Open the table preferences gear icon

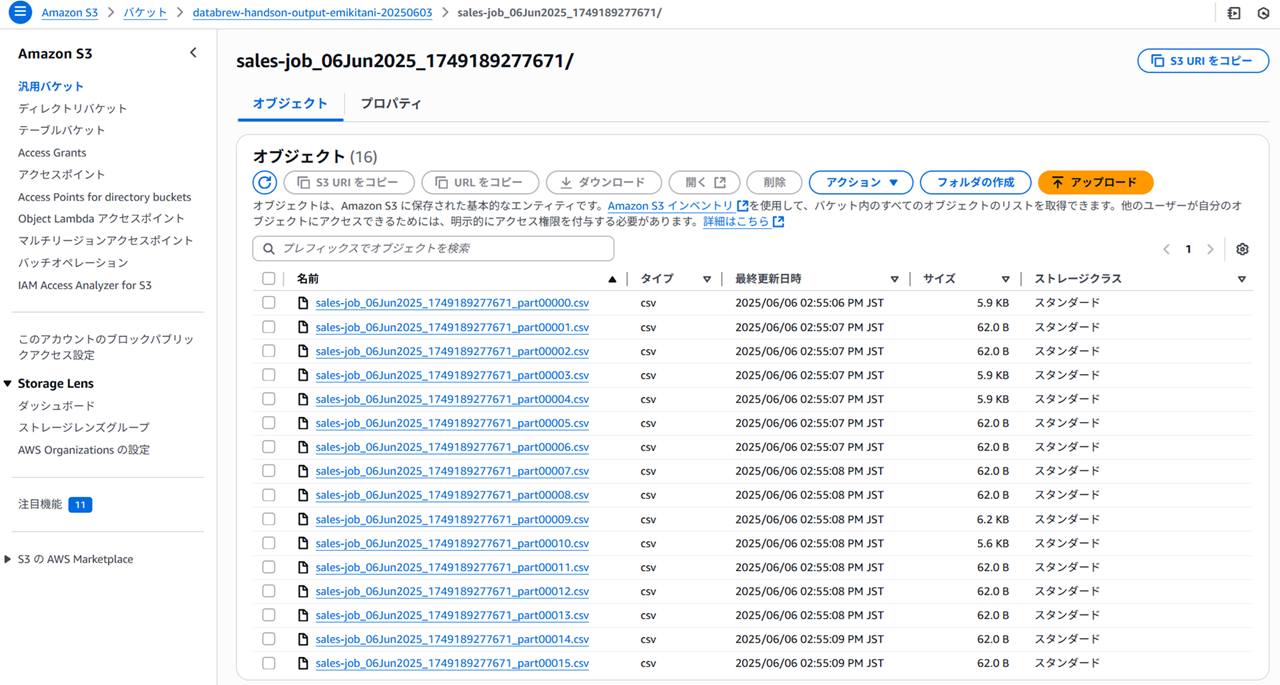click(x=1242, y=249)
